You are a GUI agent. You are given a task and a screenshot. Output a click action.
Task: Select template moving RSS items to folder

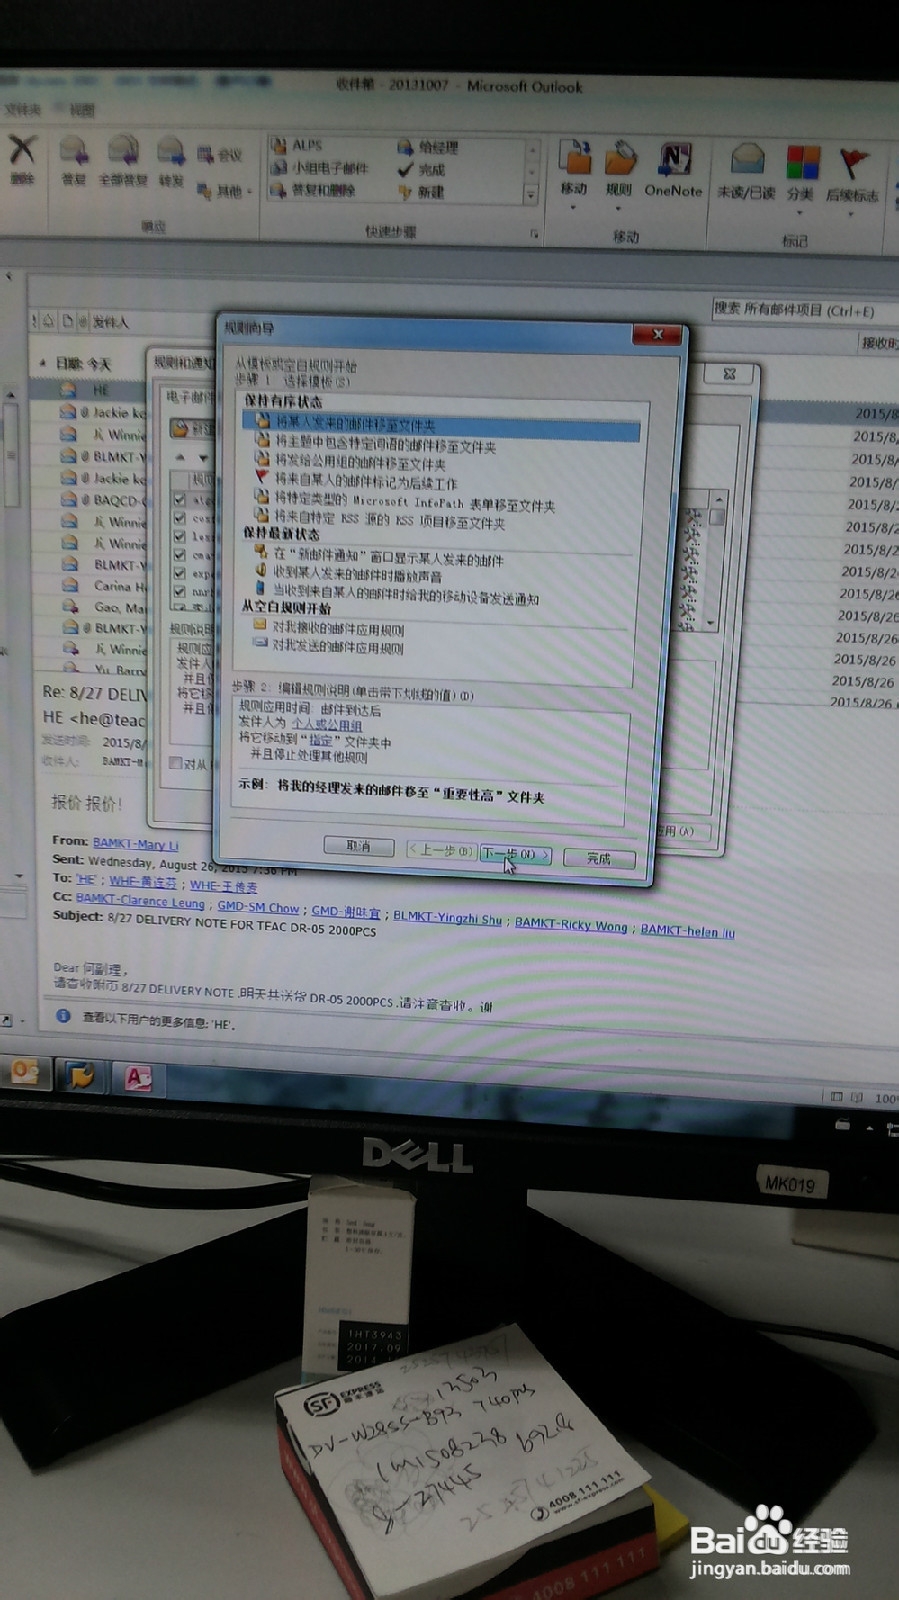(x=380, y=522)
